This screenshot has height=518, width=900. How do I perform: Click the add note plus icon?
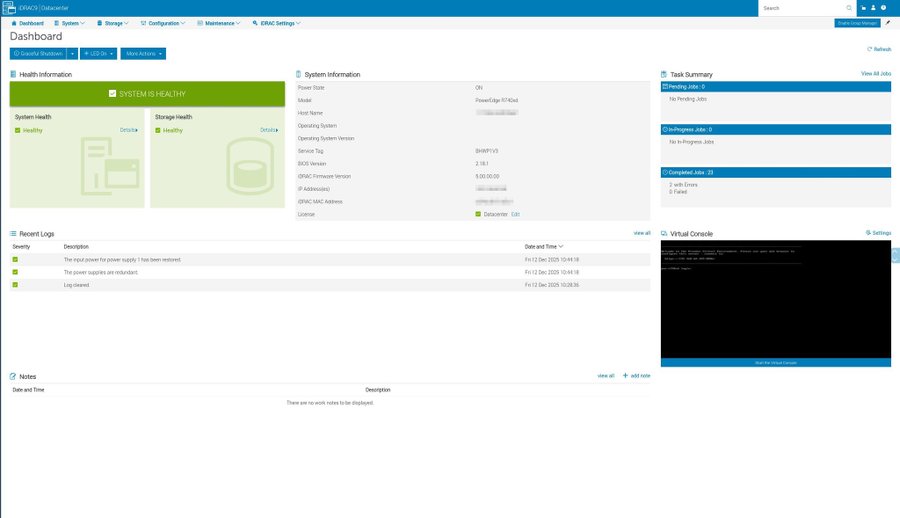pyautogui.click(x=625, y=376)
